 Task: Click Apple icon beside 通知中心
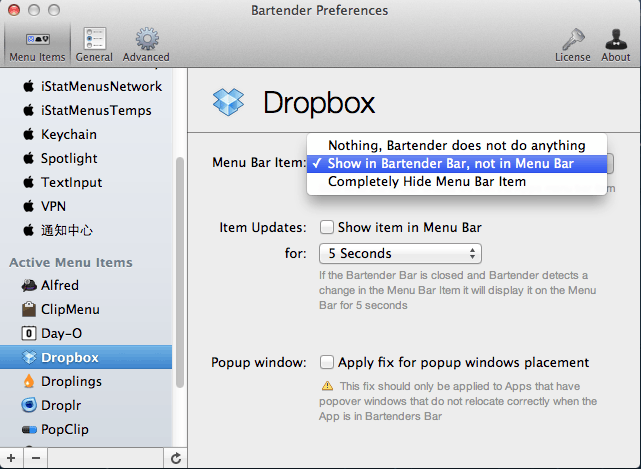(29, 230)
